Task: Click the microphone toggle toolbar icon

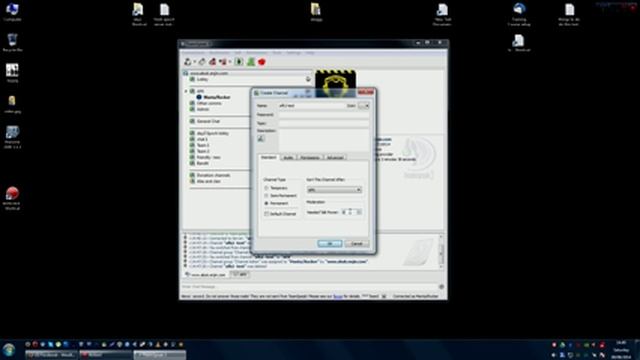Action: click(x=239, y=62)
